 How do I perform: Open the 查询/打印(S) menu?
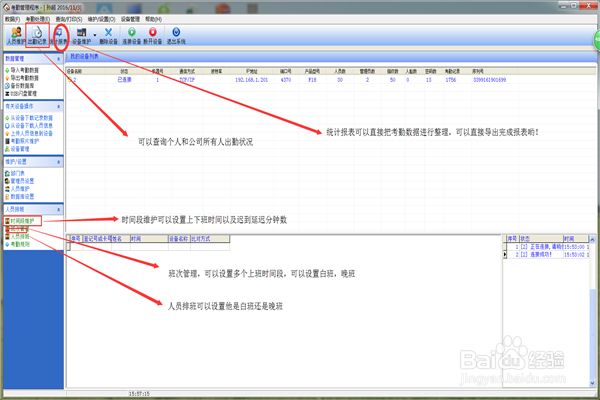click(x=68, y=19)
